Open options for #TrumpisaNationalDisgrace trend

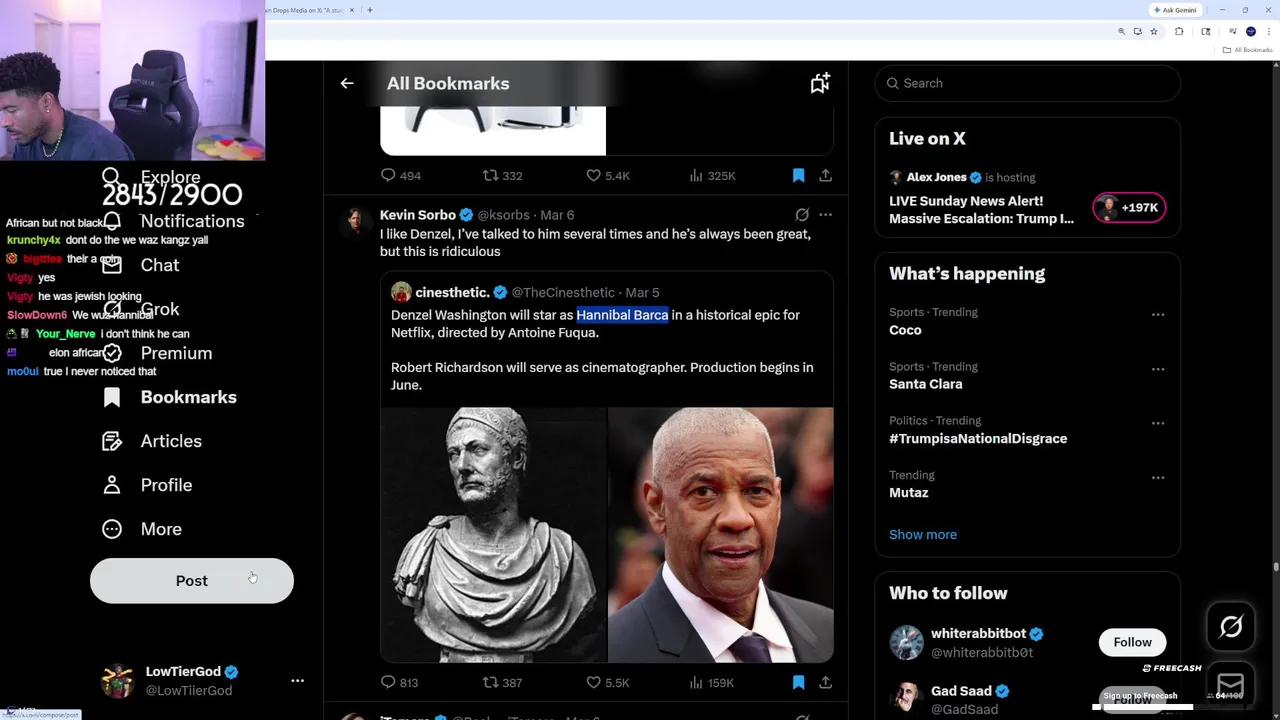(x=1157, y=423)
